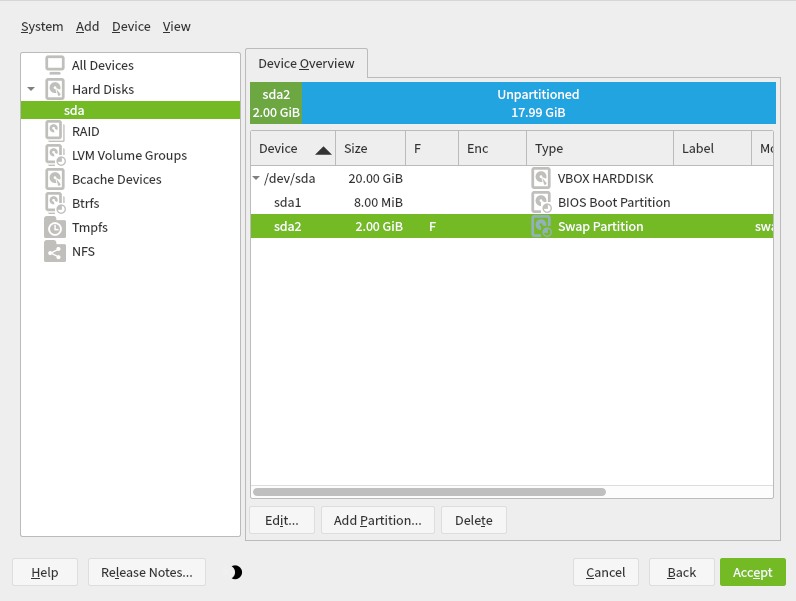Sort by the Device column arrow
This screenshot has height=601, width=796.
(323, 150)
